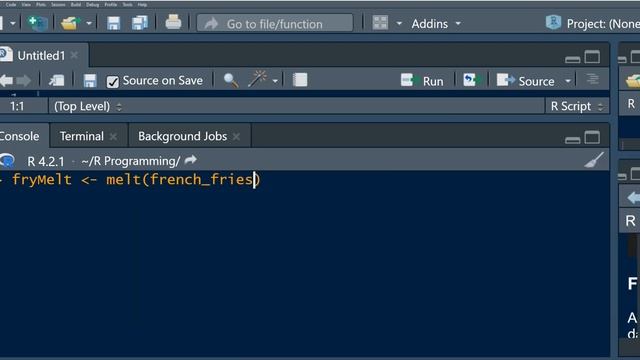Viewport: 640px width, 360px height.
Task: Click the console line fryMelt <- melt(french_fries)
Action: [136, 180]
